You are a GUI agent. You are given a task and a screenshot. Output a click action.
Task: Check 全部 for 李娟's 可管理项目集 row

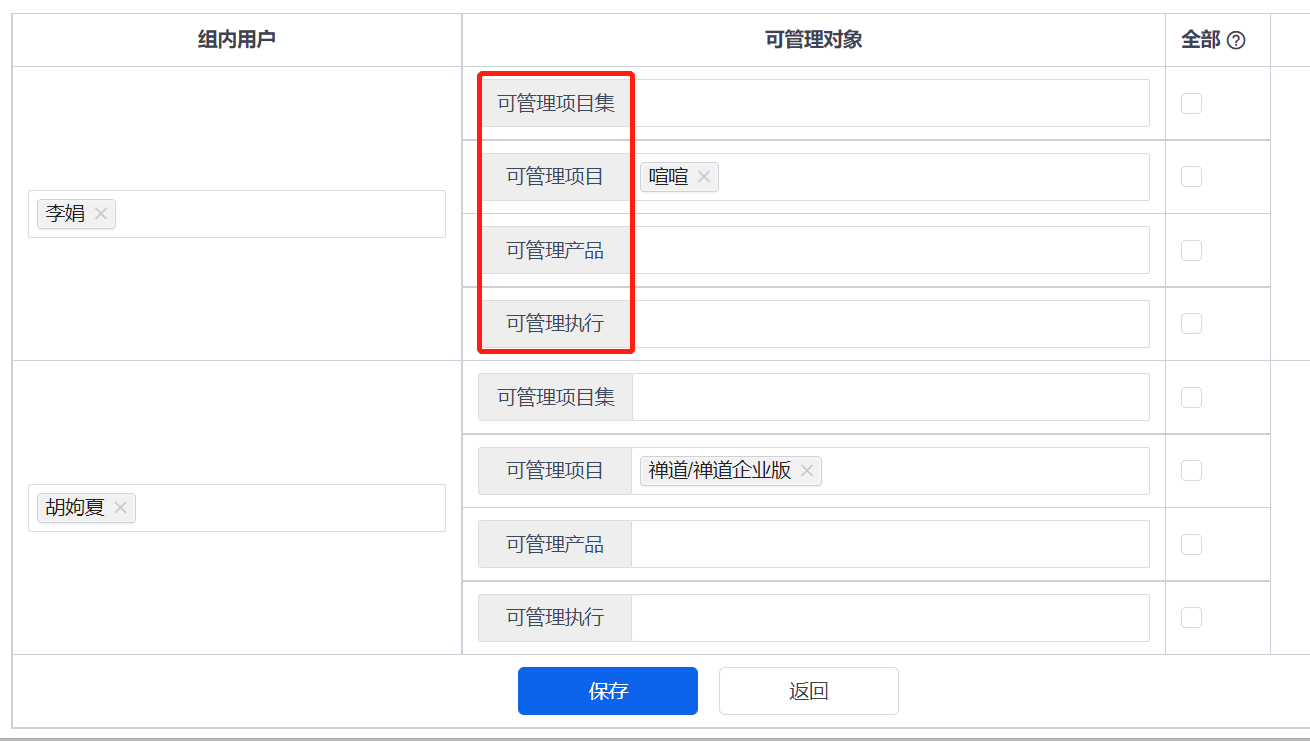(x=1191, y=103)
